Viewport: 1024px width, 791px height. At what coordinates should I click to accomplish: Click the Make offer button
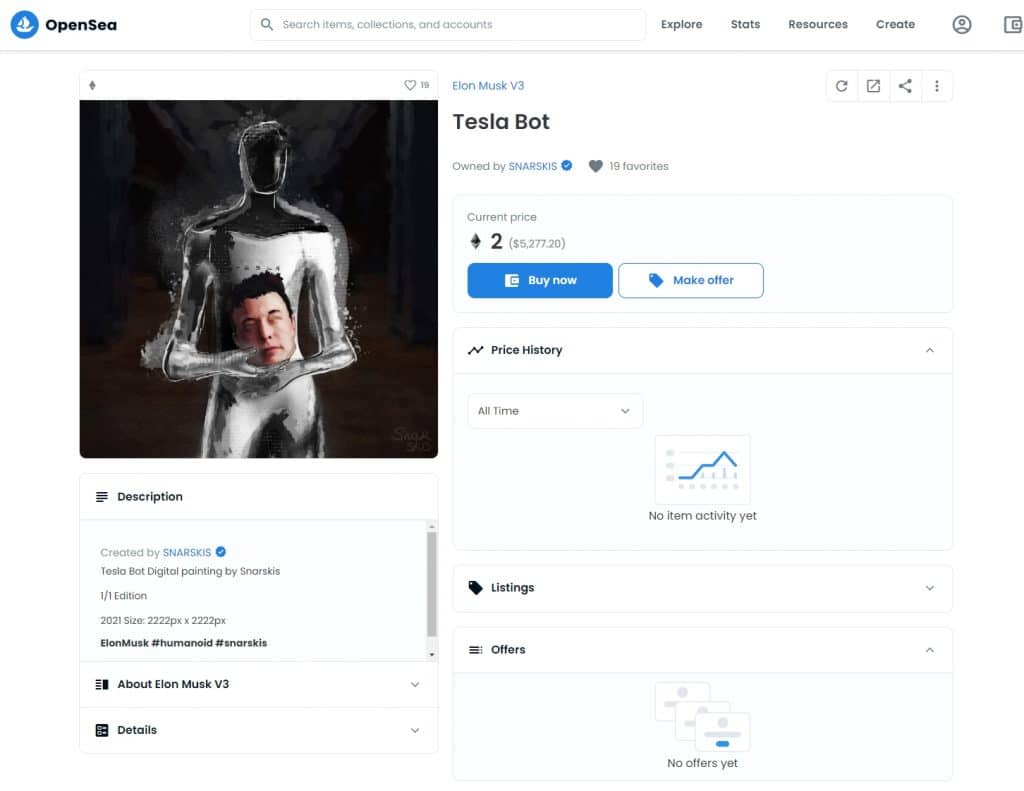pos(691,280)
